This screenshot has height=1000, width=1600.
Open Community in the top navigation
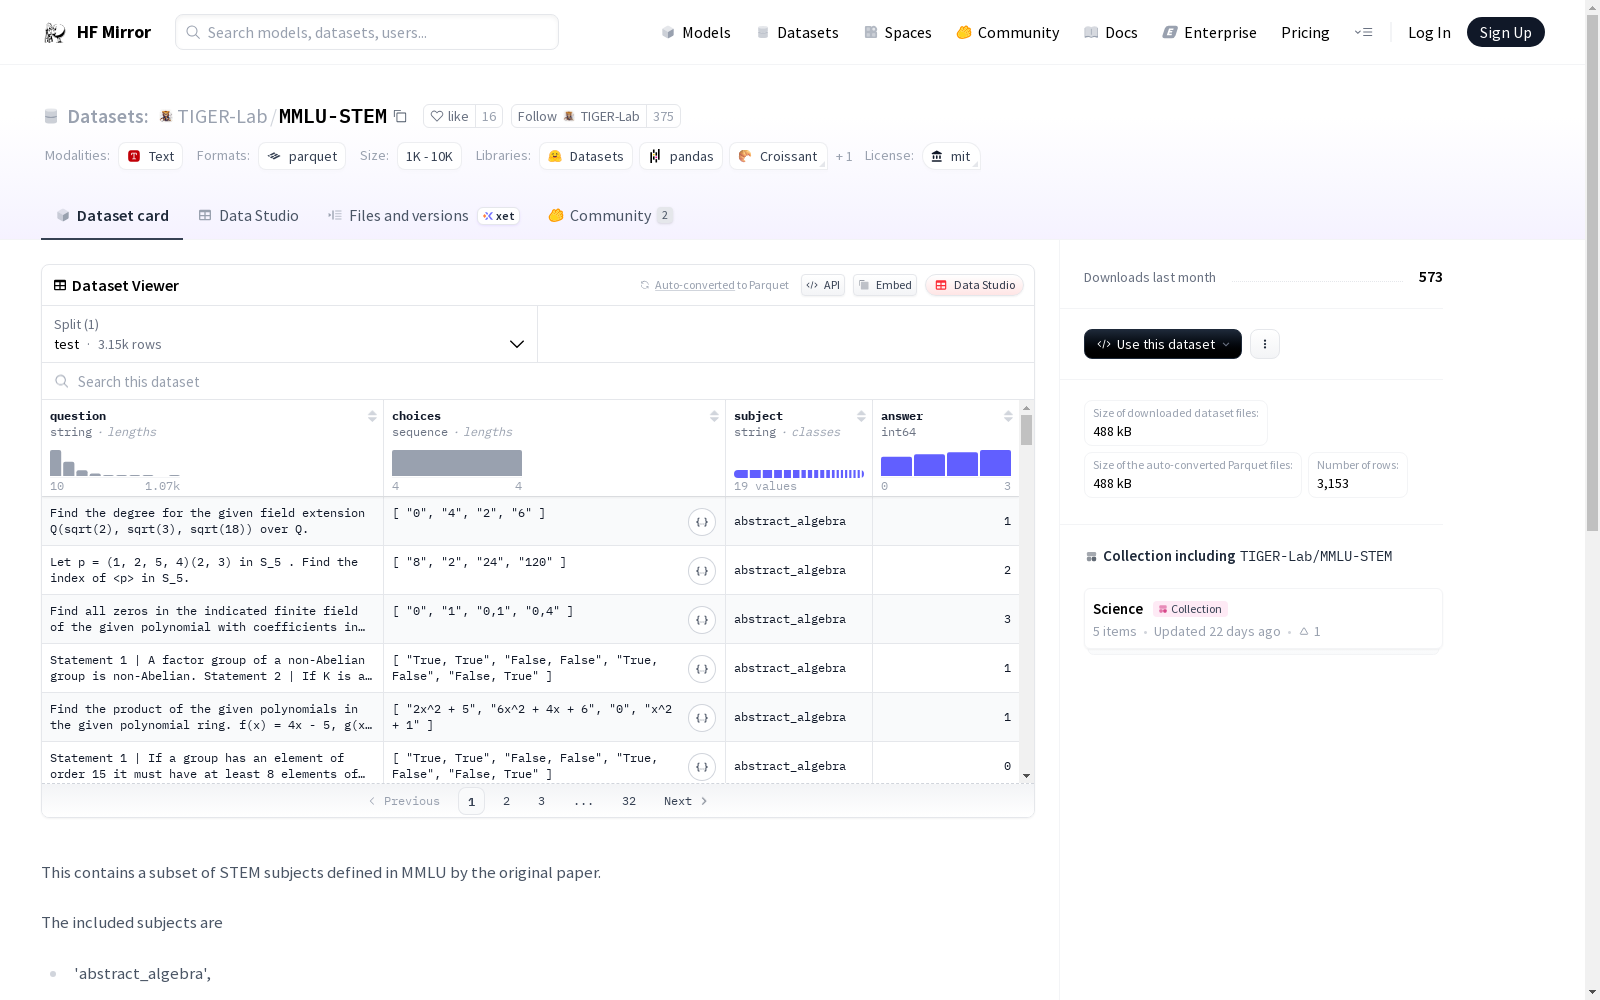(x=1008, y=32)
